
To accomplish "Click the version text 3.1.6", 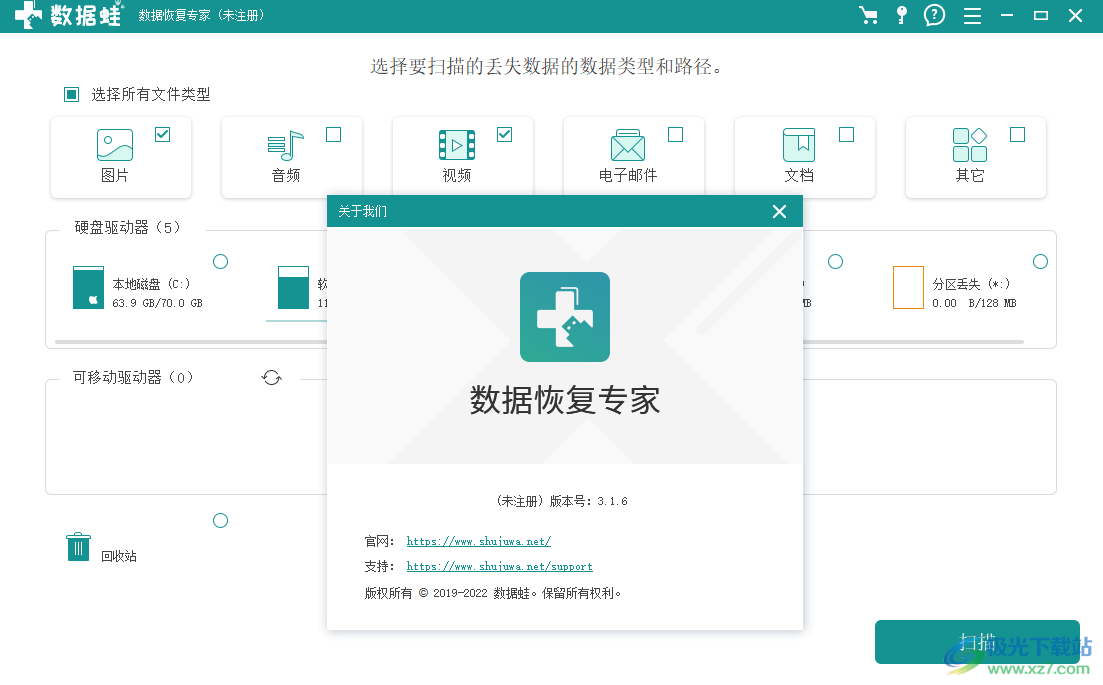I will click(x=612, y=501).
